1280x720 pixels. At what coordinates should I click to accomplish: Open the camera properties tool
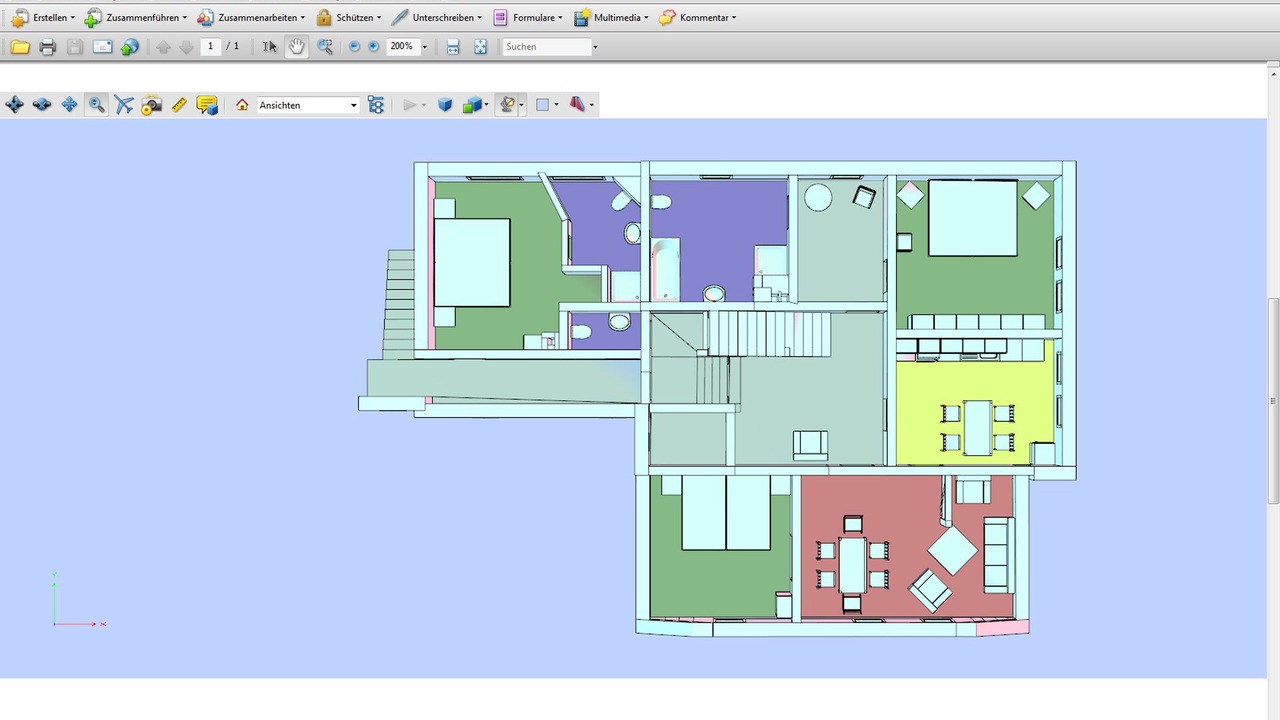tap(151, 105)
